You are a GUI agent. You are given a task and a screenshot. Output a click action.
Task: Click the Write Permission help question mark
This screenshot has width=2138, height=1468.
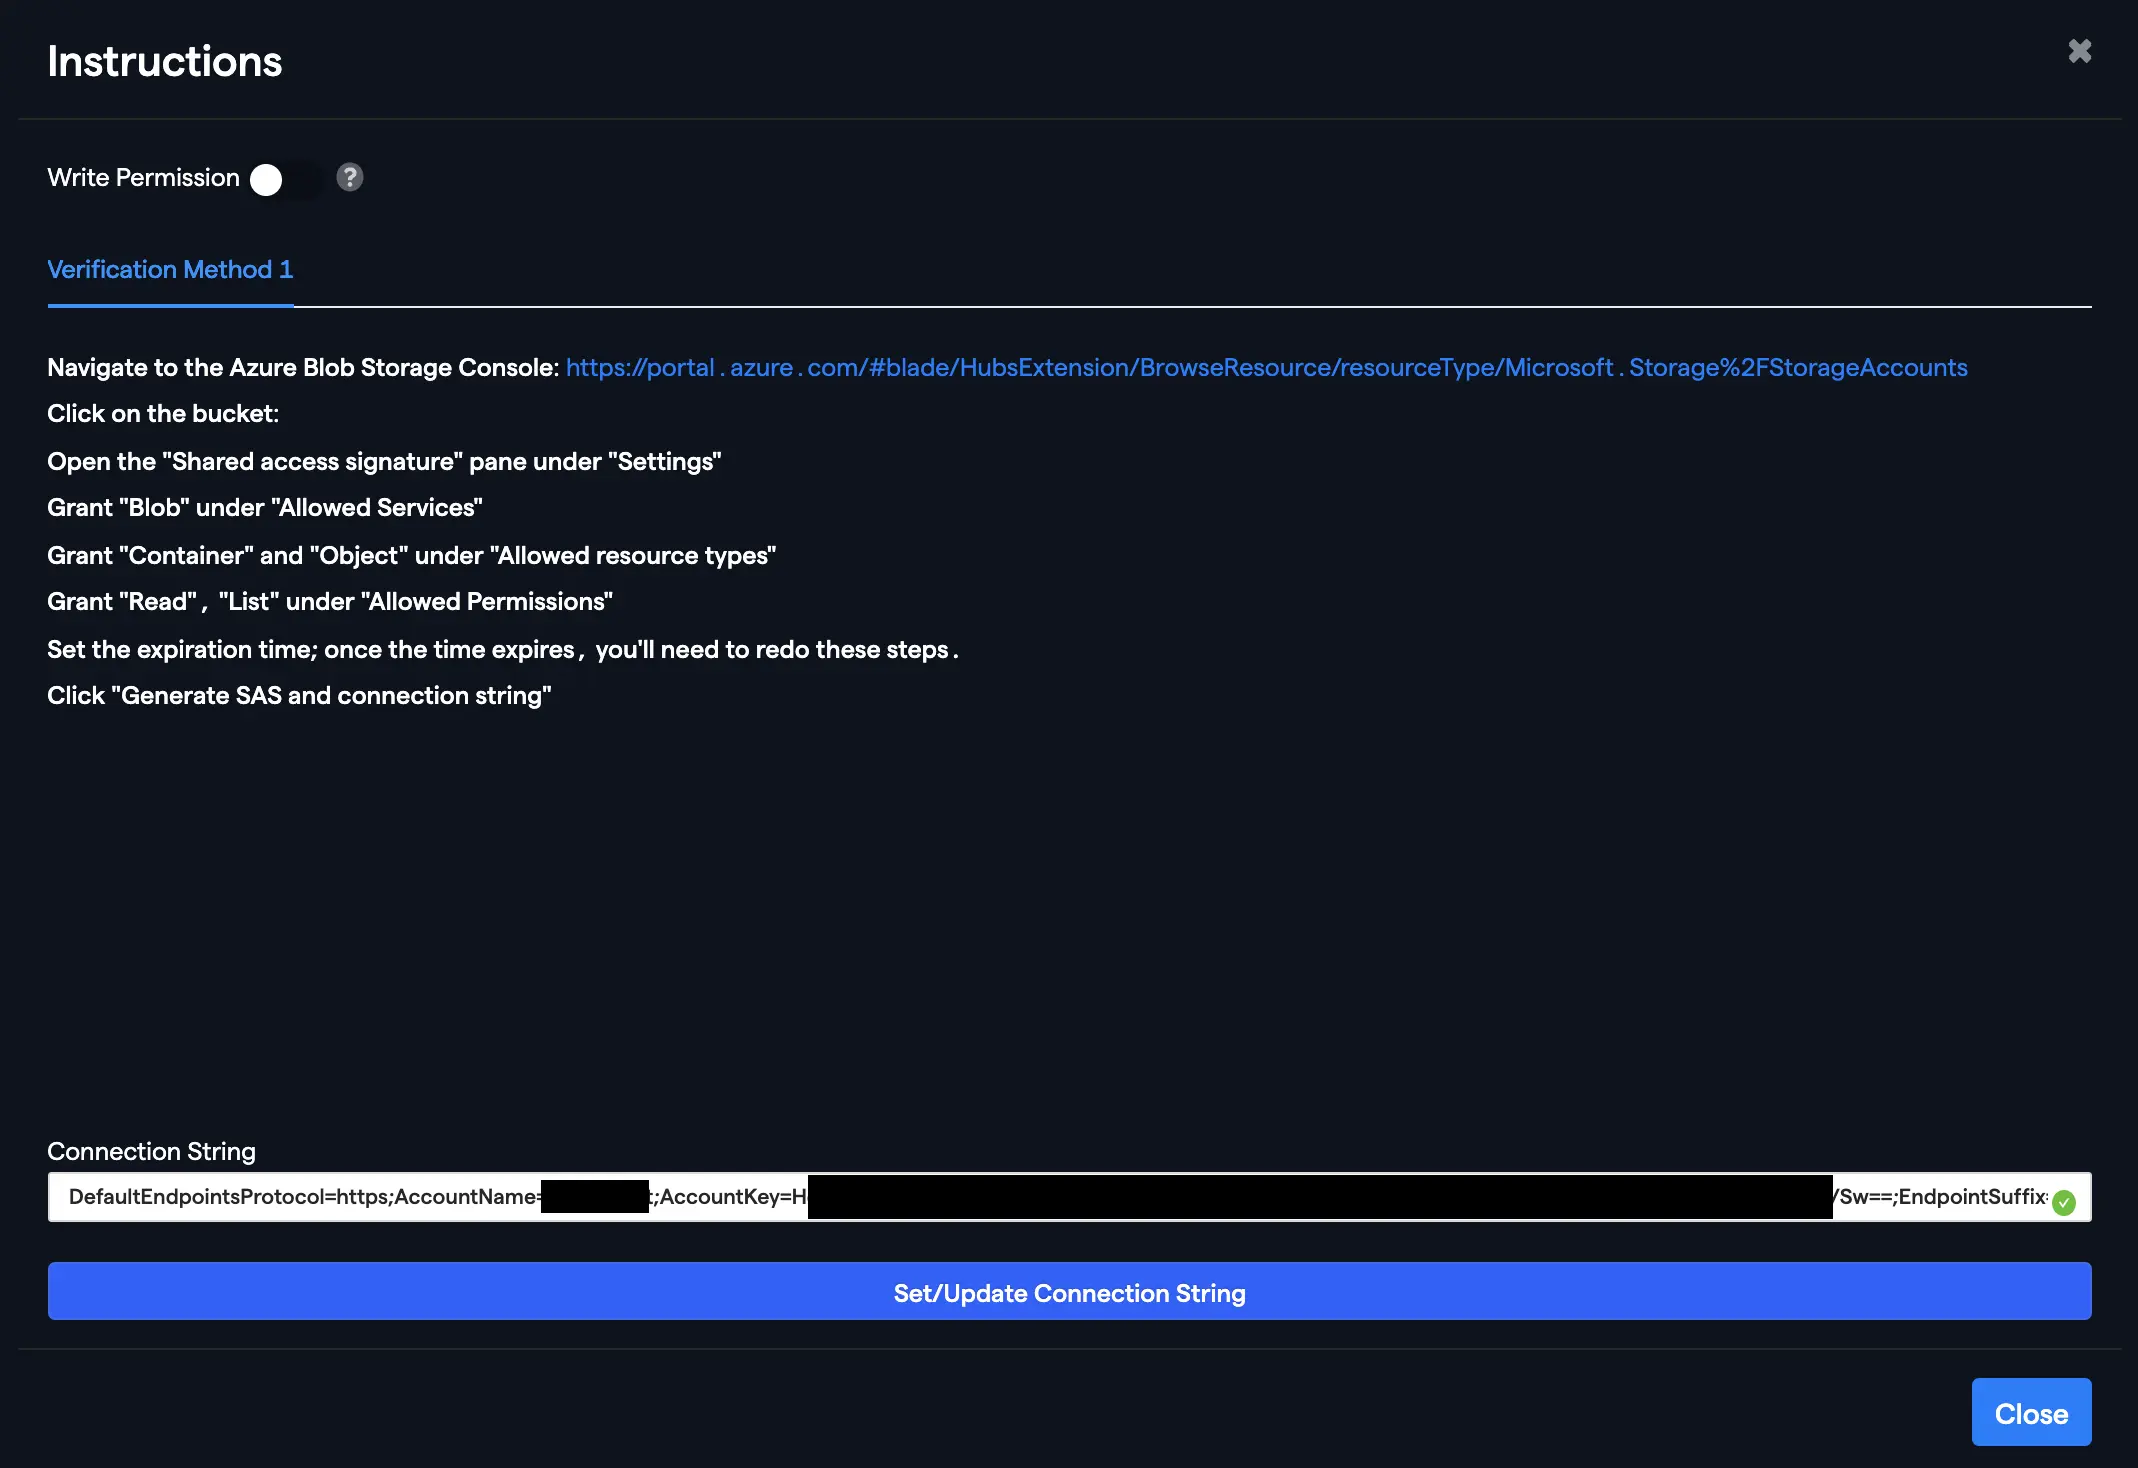[x=349, y=177]
